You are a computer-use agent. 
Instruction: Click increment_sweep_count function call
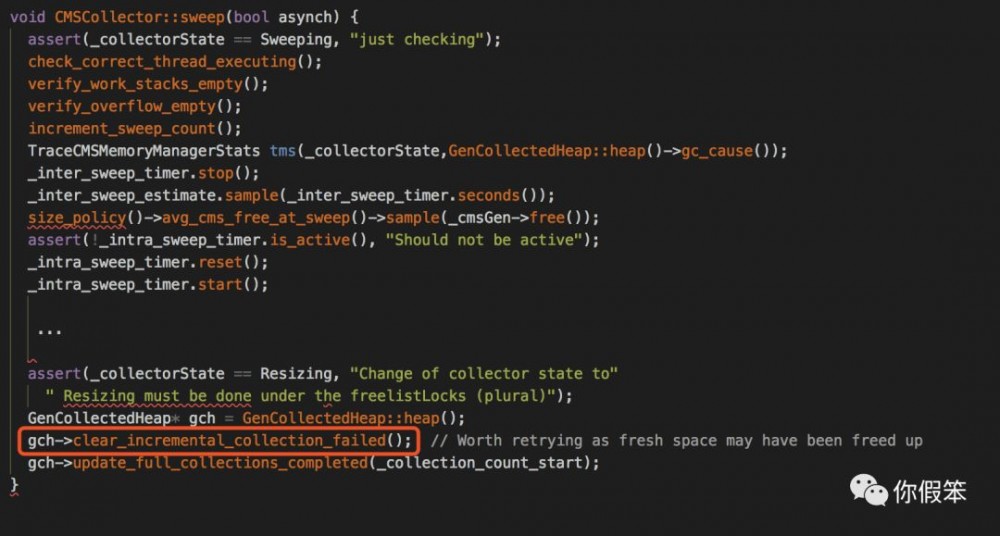[121, 129]
